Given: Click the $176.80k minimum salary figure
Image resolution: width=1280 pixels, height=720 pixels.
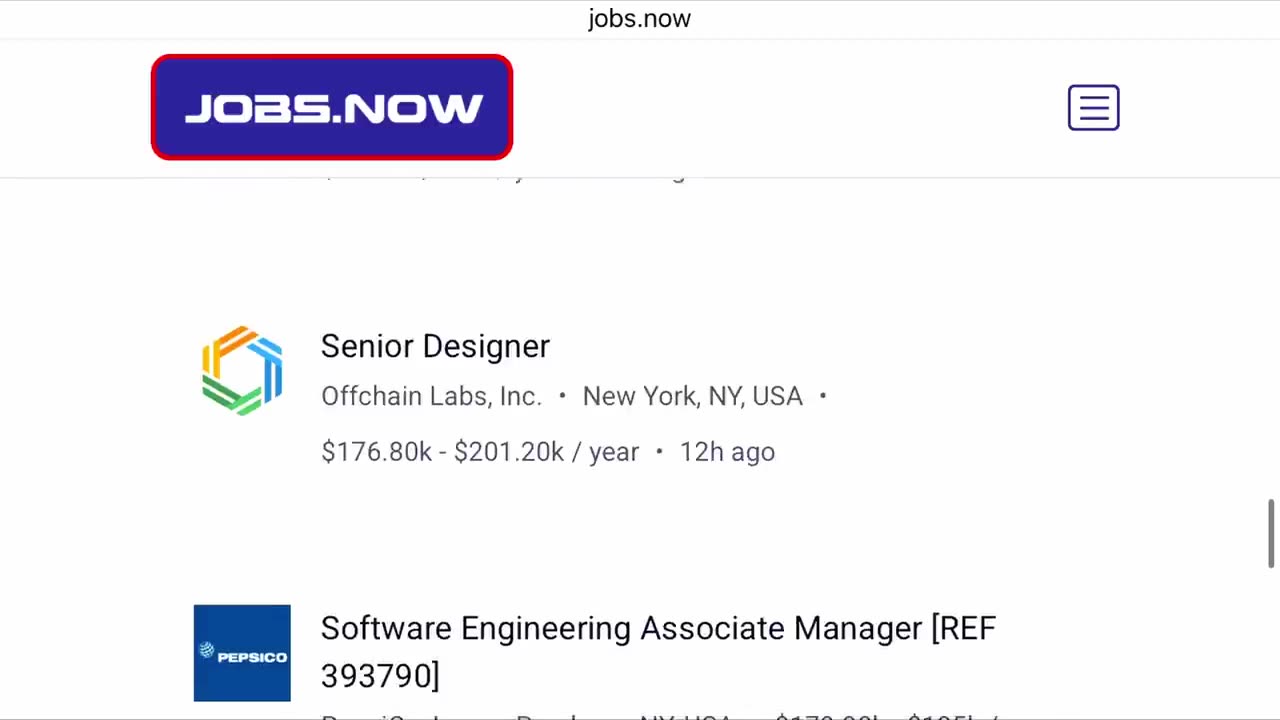Looking at the screenshot, I should pos(376,452).
